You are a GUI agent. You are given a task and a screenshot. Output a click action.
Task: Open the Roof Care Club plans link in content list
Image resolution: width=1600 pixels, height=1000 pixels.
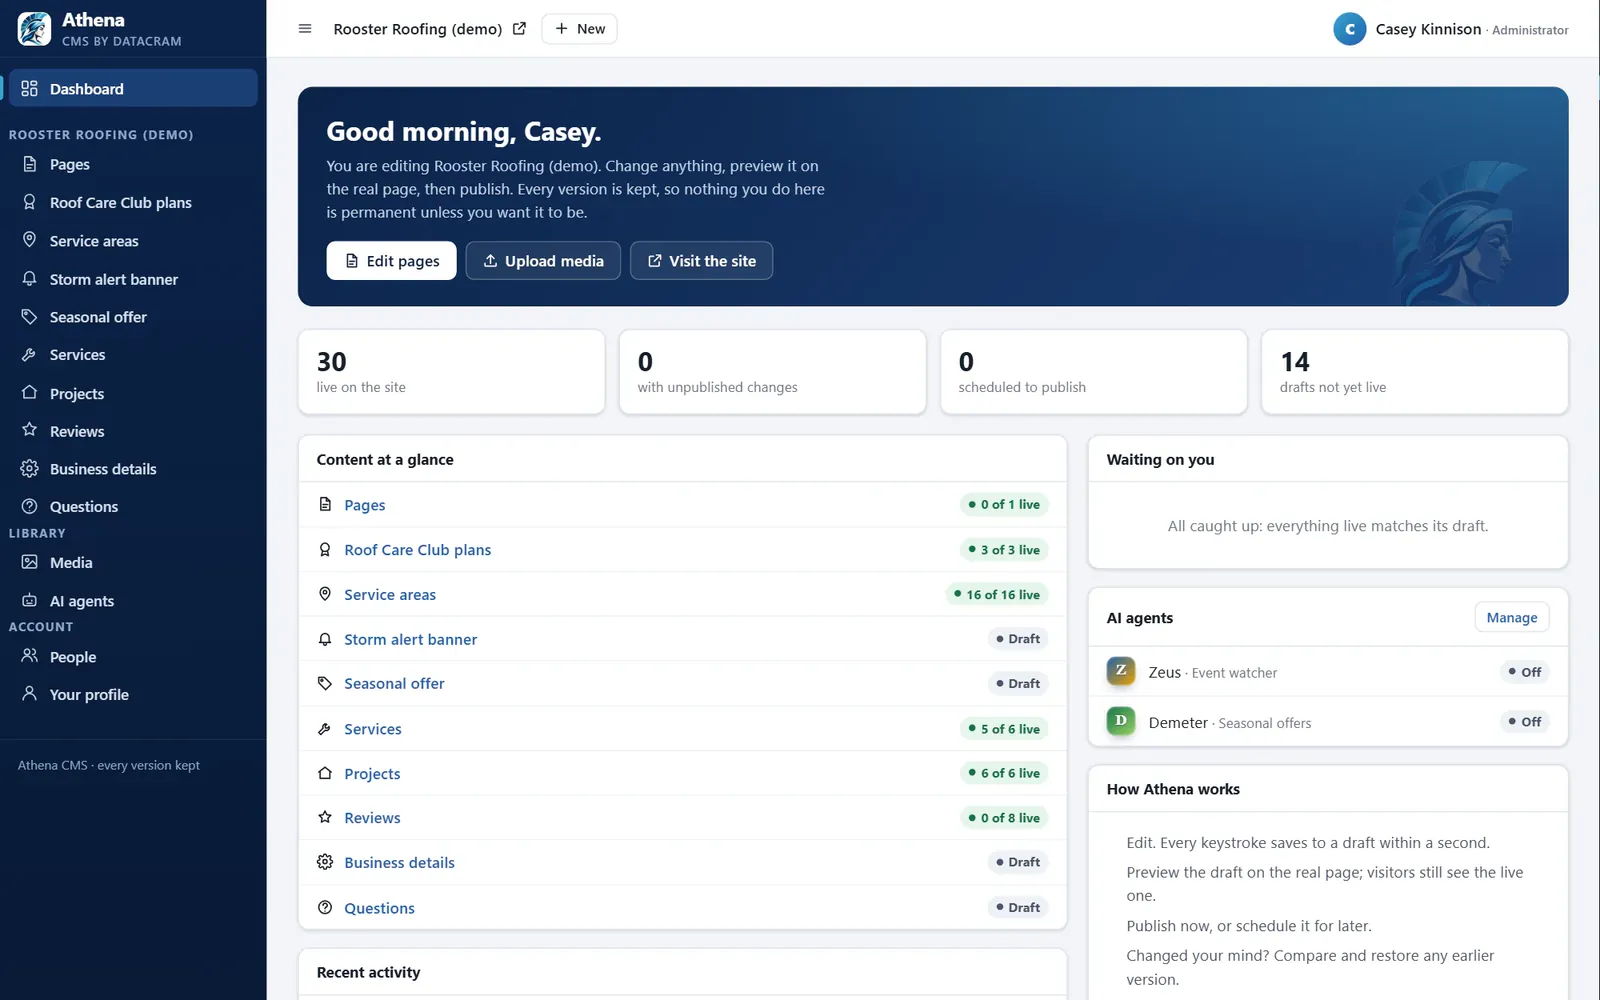pos(417,549)
